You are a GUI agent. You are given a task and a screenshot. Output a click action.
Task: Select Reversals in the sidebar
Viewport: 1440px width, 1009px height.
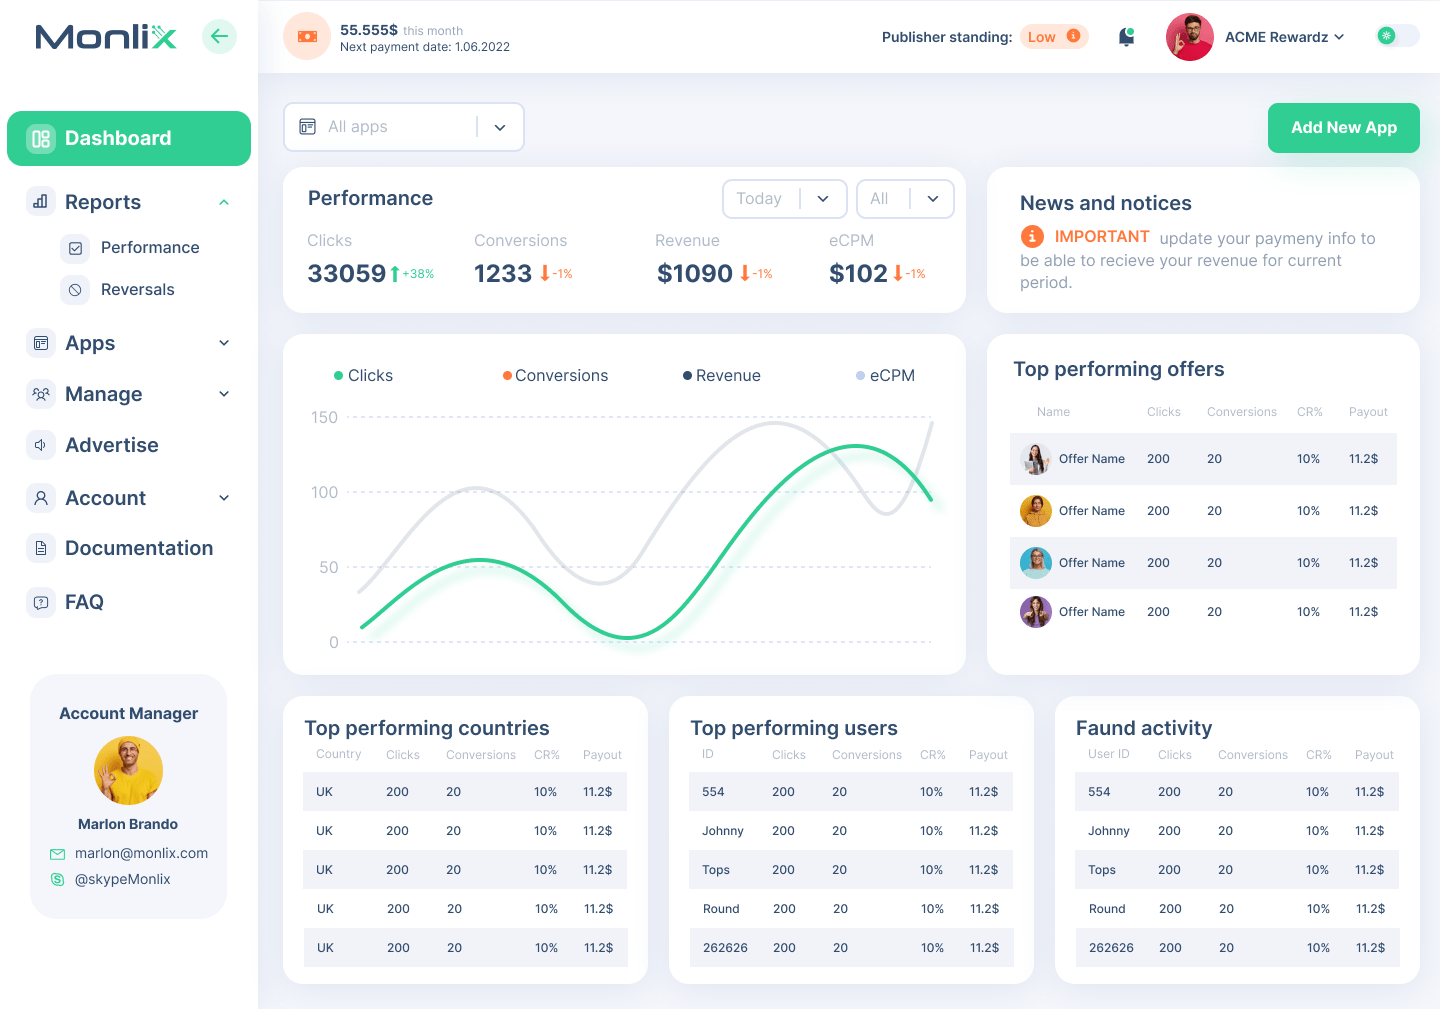tap(137, 290)
